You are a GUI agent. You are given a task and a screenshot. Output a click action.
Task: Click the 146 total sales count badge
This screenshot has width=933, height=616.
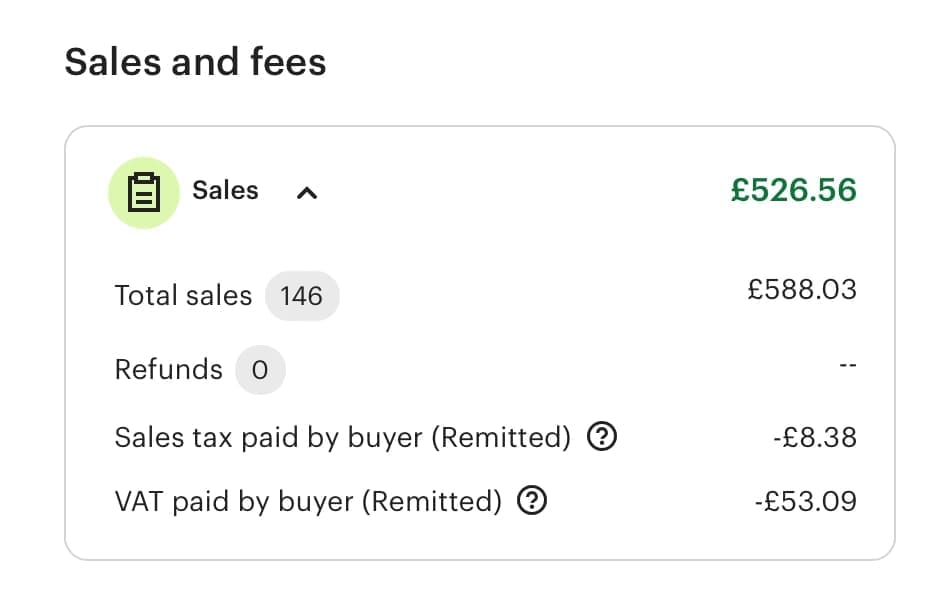302,296
